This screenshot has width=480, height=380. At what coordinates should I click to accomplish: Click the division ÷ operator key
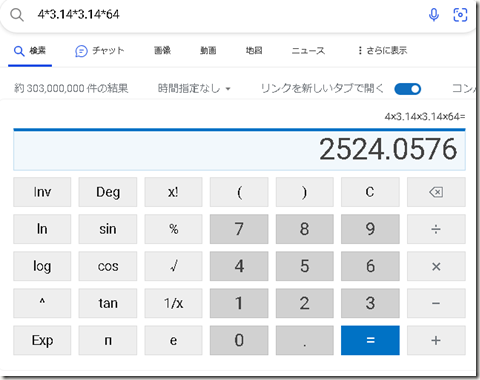pos(436,229)
